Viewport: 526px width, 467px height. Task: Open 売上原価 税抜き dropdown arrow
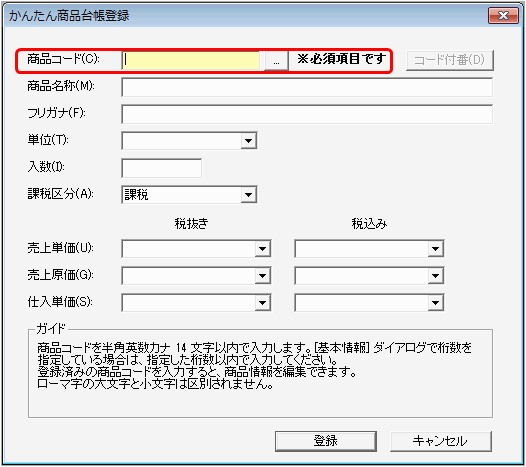tap(262, 276)
